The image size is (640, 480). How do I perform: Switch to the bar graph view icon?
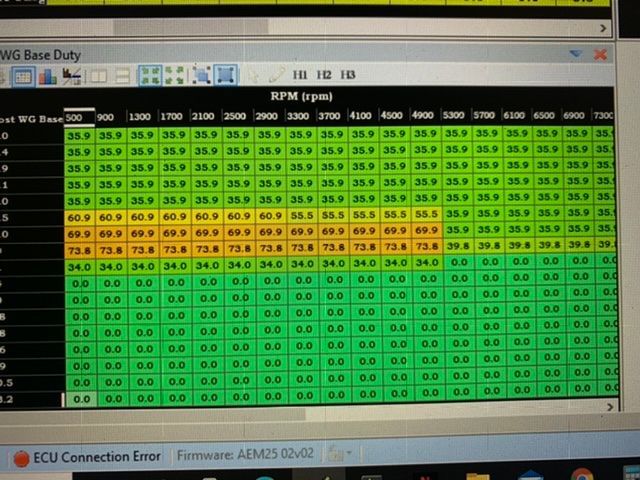coord(47,76)
